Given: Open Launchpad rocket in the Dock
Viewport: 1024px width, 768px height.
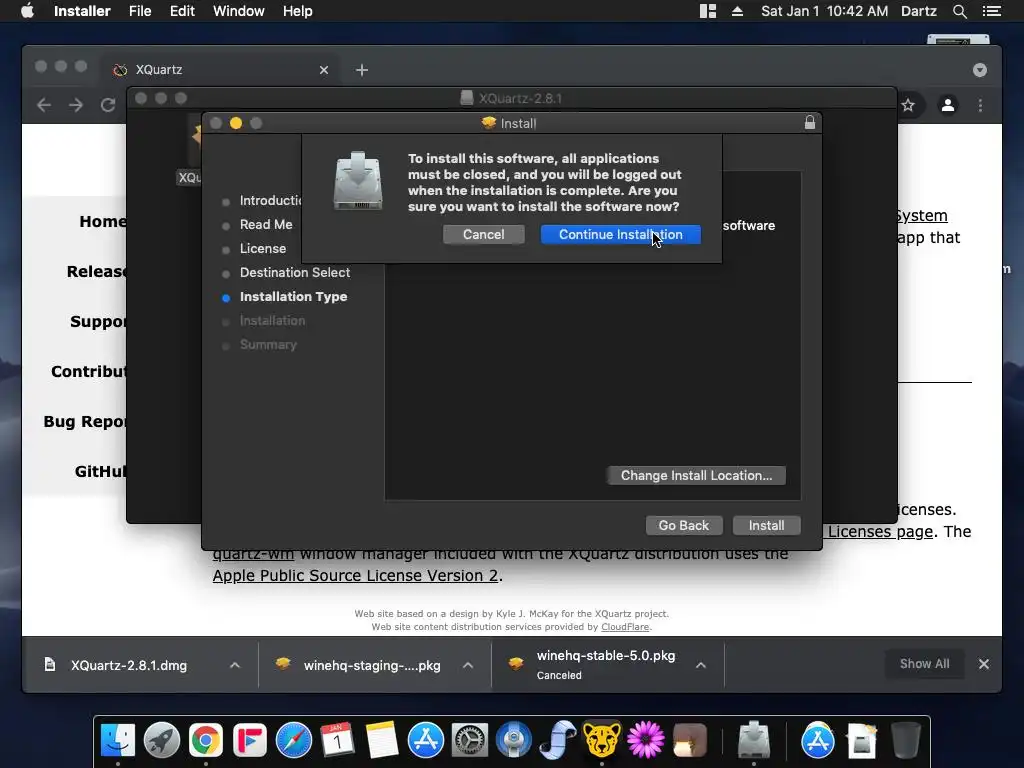Looking at the screenshot, I should pyautogui.click(x=161, y=741).
